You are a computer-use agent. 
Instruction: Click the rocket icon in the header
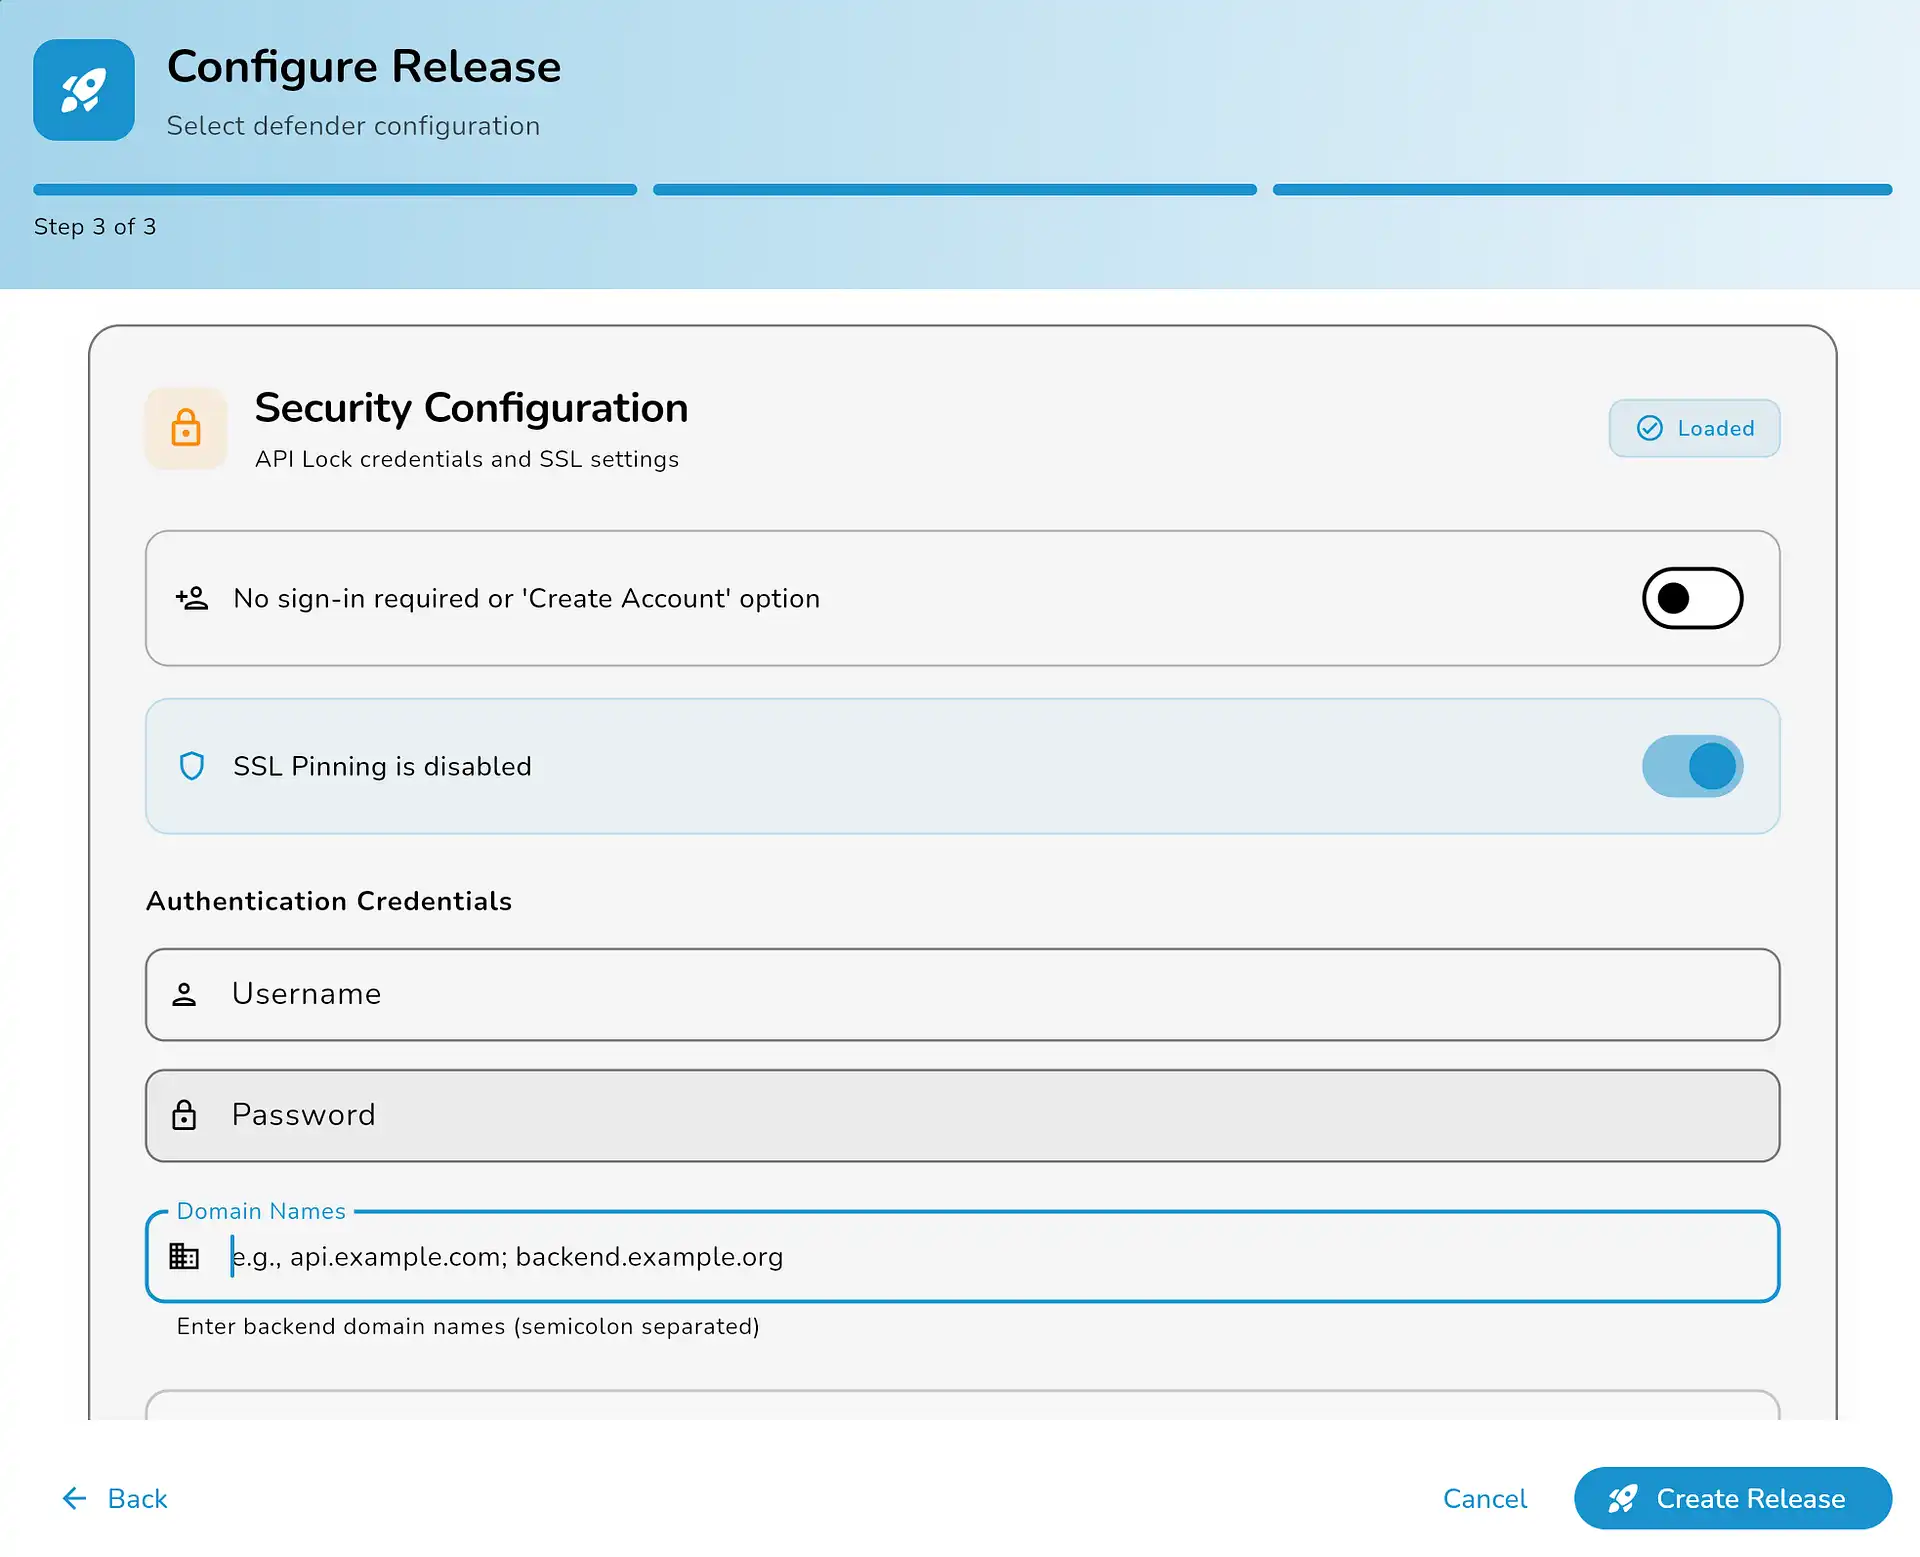pos(84,90)
